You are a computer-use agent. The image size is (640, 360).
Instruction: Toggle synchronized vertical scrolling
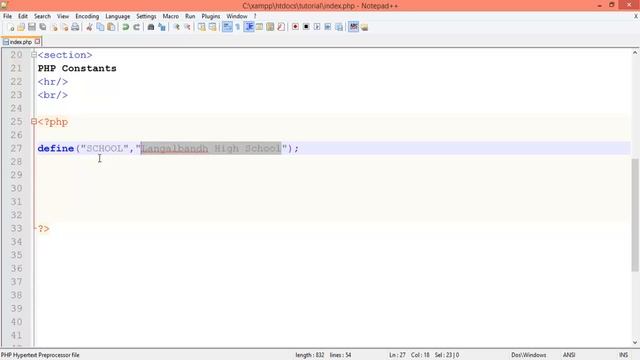tap(202, 27)
